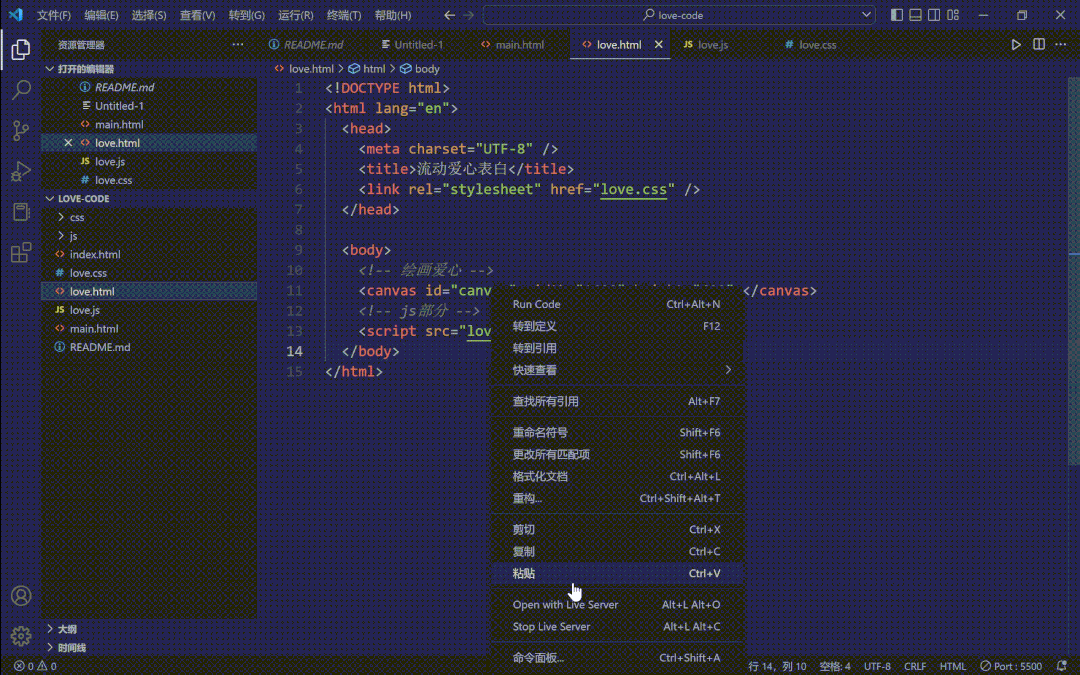
Task: Close love.html in open editors list
Action: (x=68, y=143)
